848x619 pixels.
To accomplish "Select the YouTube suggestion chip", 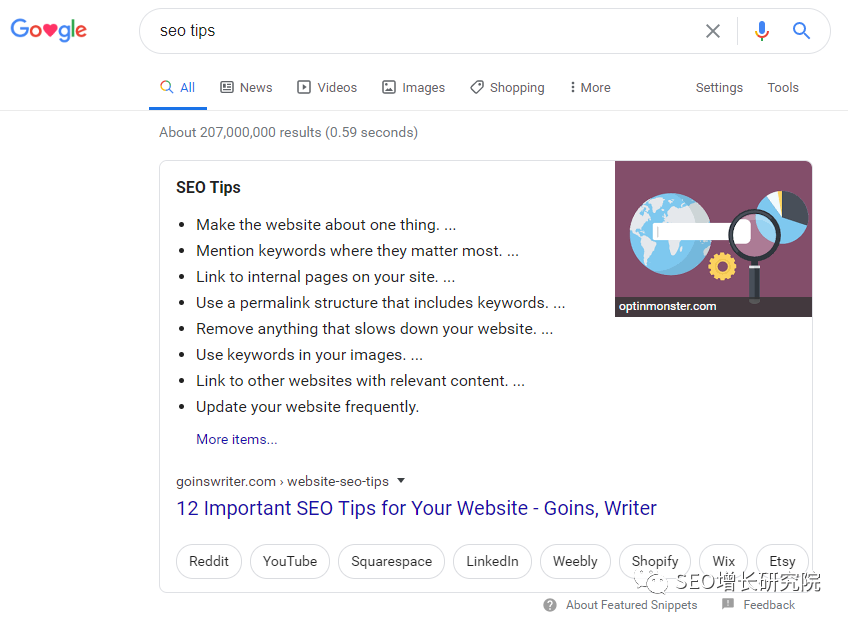I will 290,561.
